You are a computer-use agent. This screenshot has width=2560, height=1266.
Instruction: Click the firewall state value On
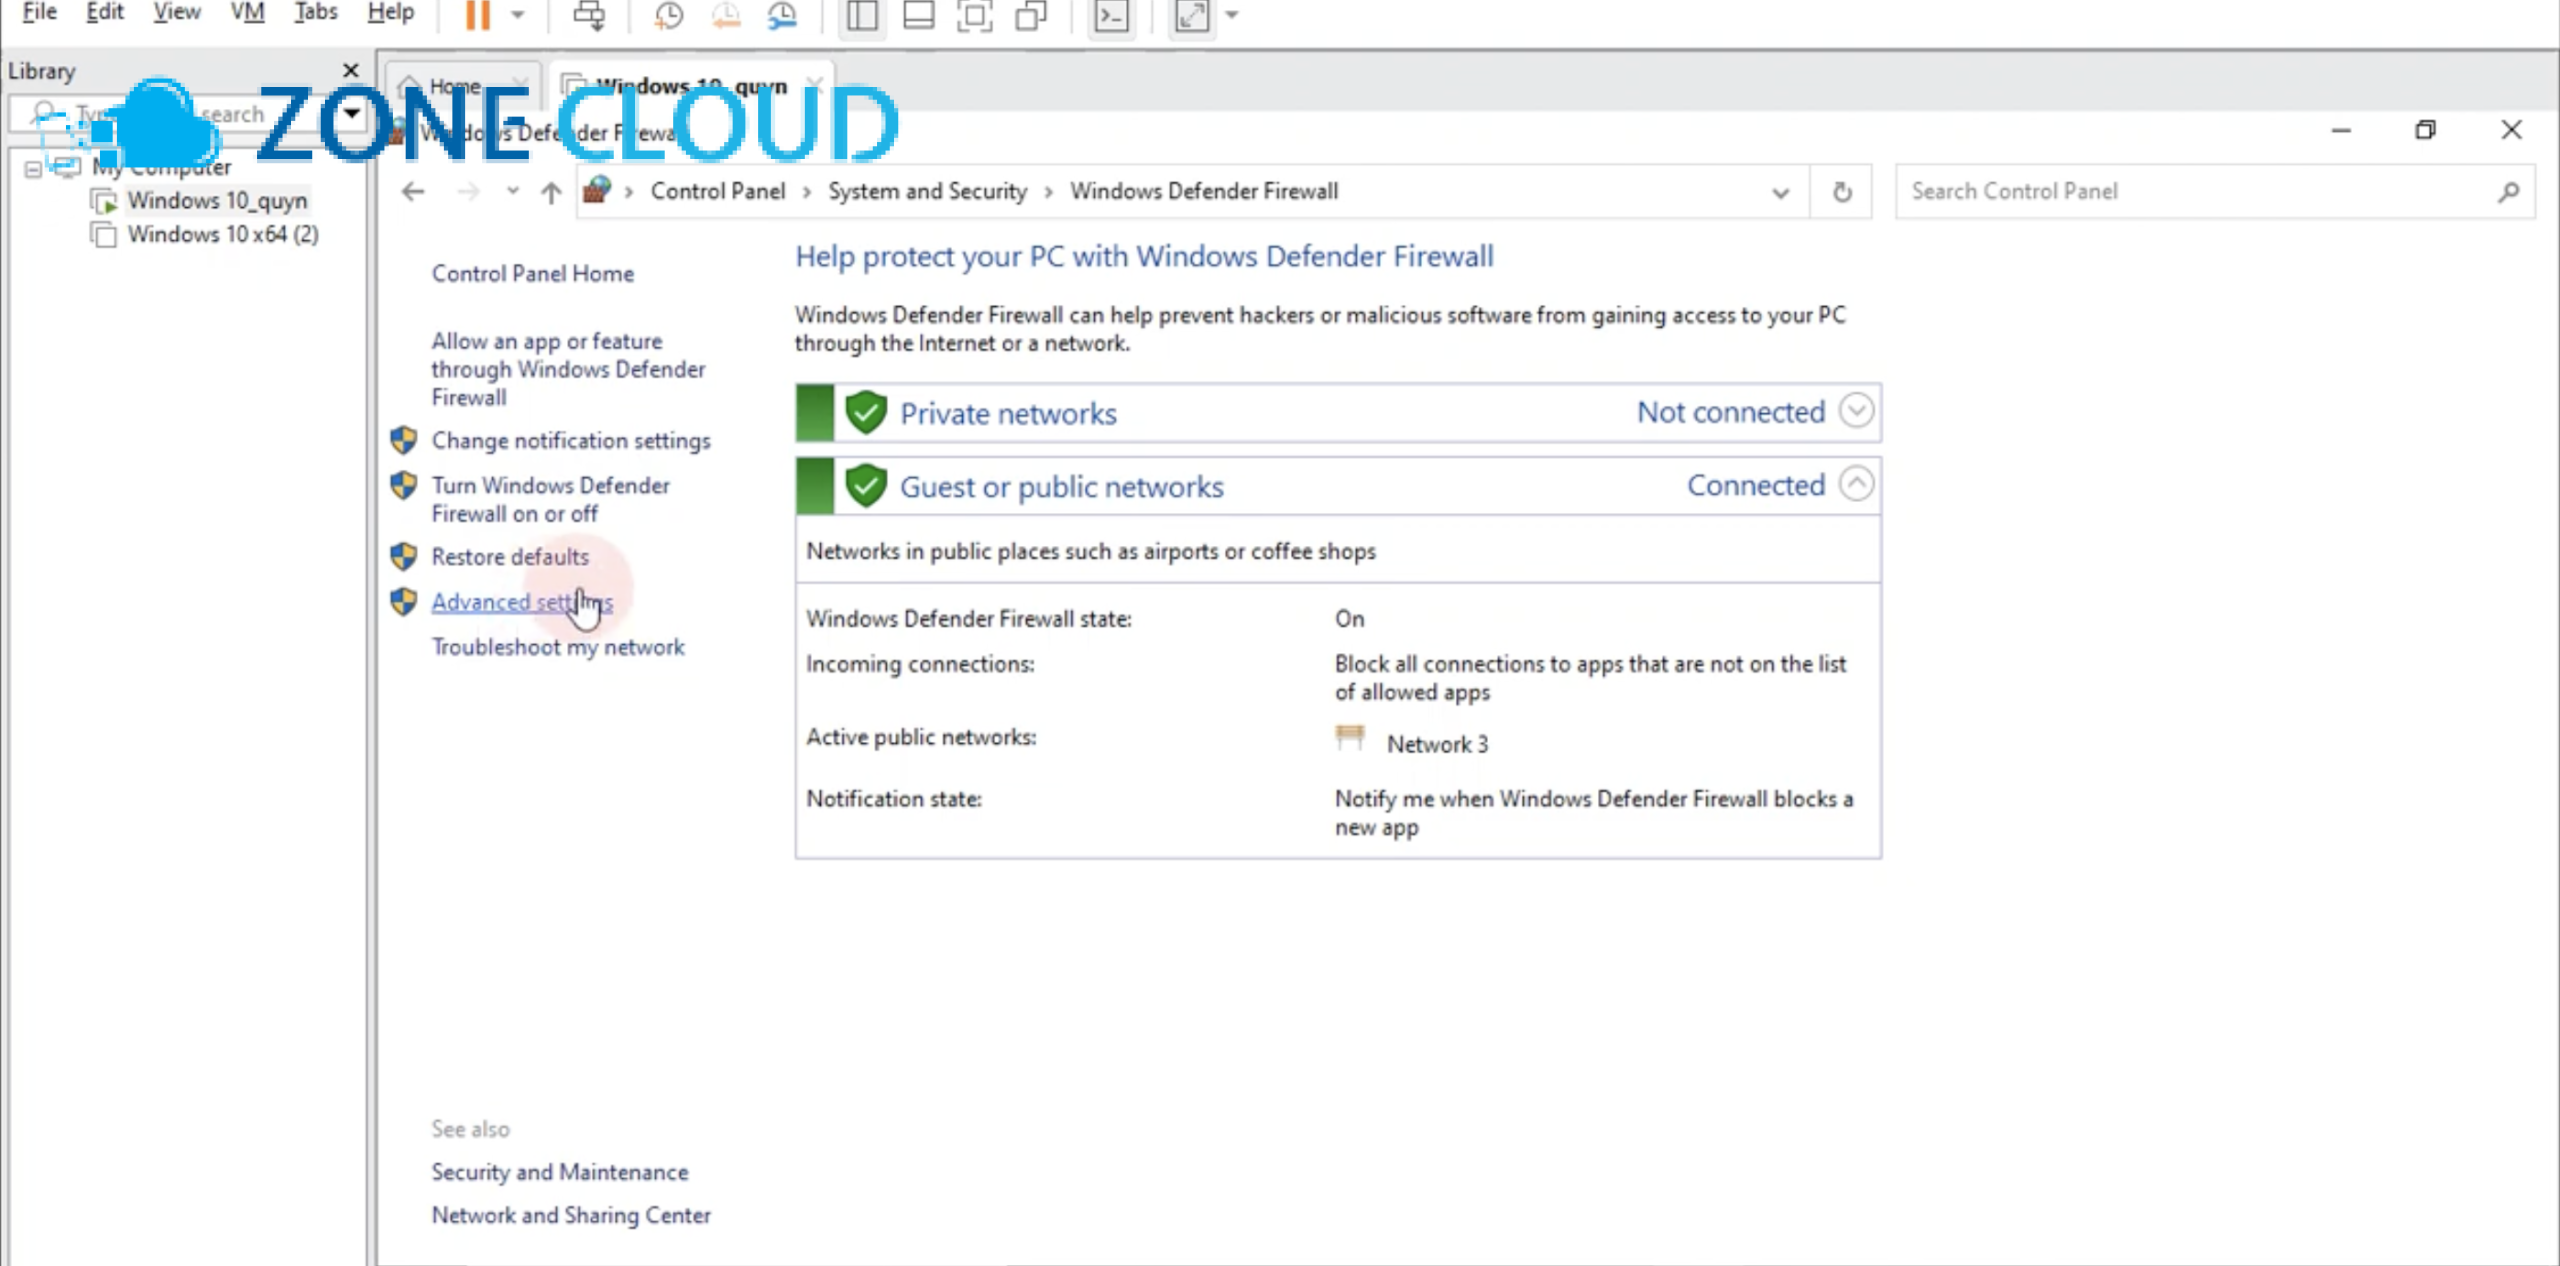(x=1349, y=619)
